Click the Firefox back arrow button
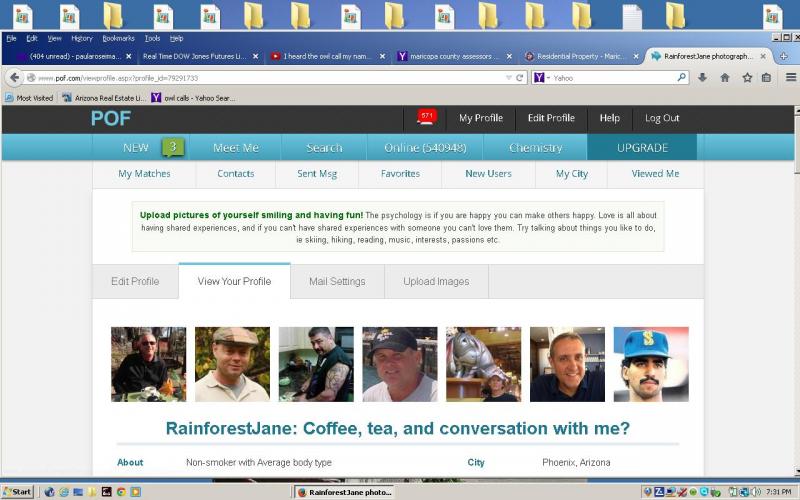 coord(14,77)
